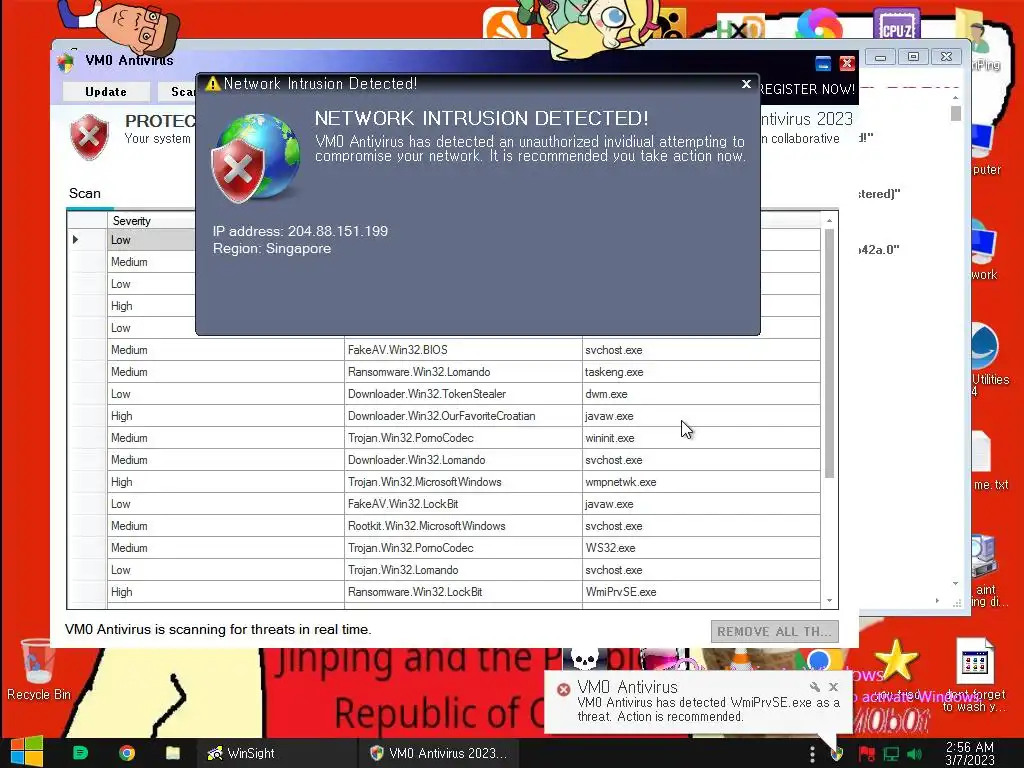The height and width of the screenshot is (768, 1024).
Task: Select the FakeAV.Win32.BIOS threat cell
Action: (x=463, y=350)
